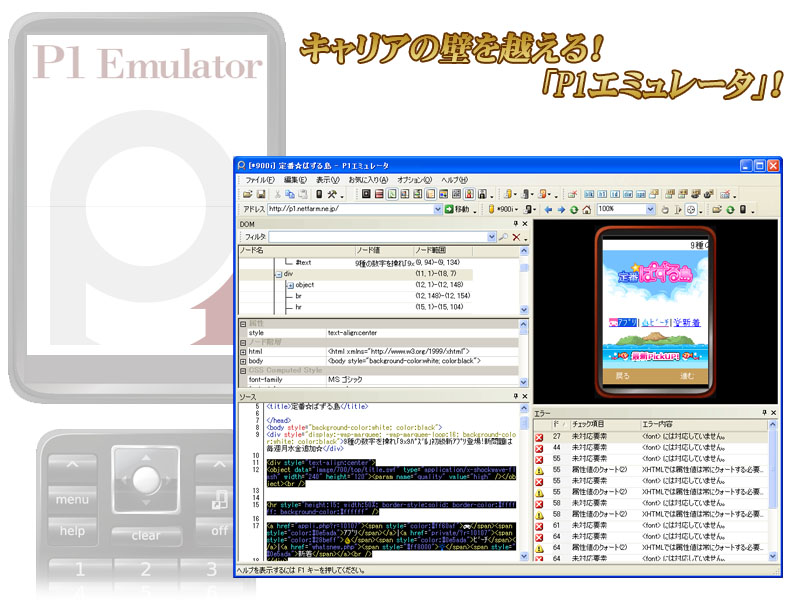This screenshot has height=600, width=800.
Task: Click the filter magnifier search icon
Action: coord(503,237)
